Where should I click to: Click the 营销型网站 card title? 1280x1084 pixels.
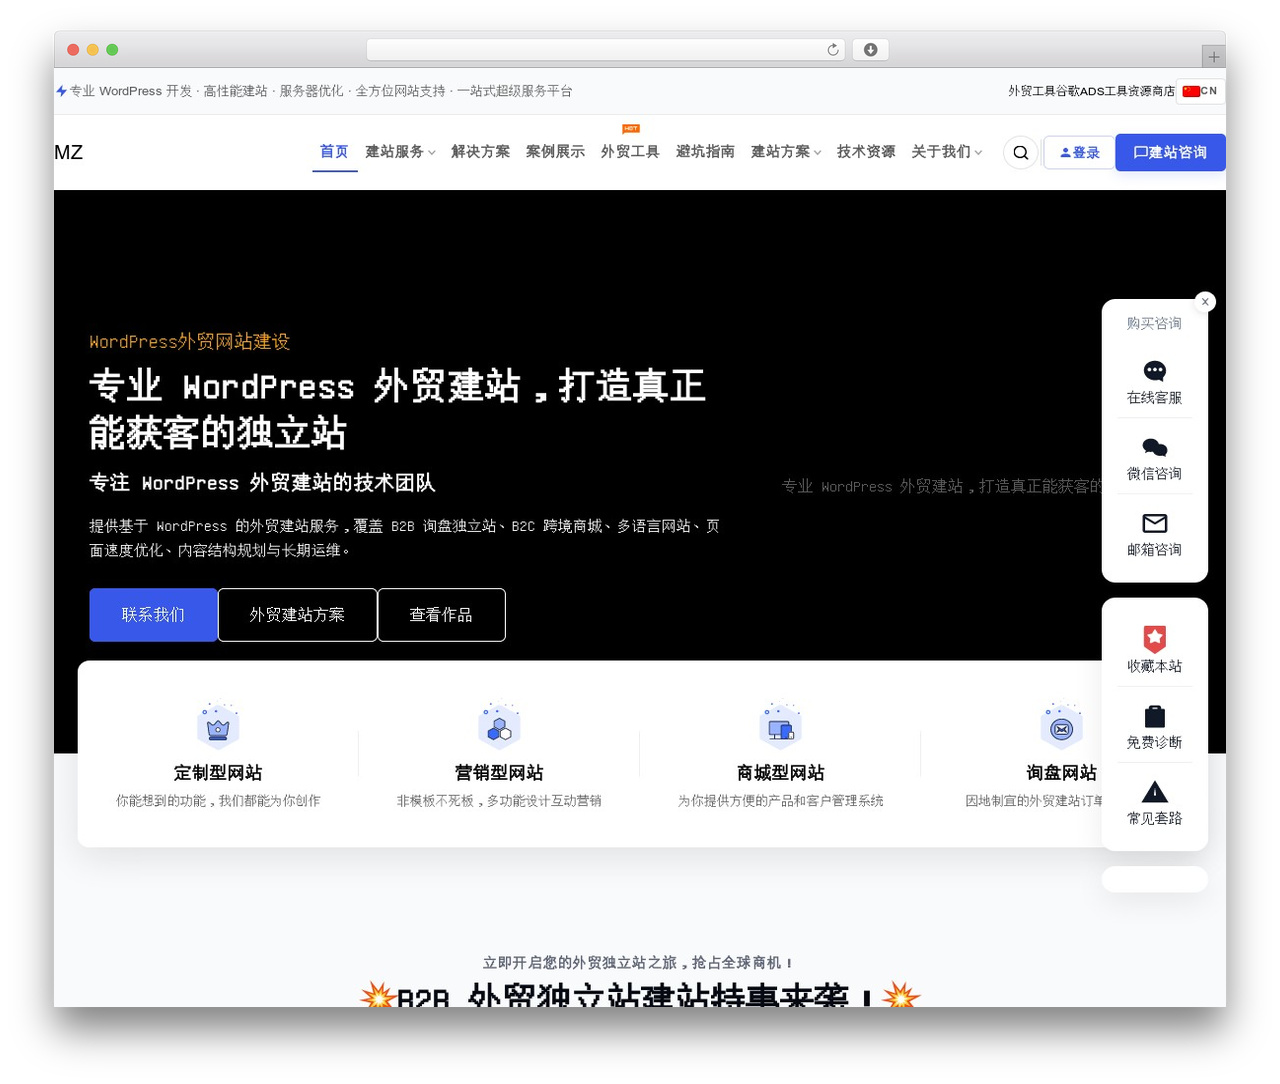pyautogui.click(x=499, y=773)
